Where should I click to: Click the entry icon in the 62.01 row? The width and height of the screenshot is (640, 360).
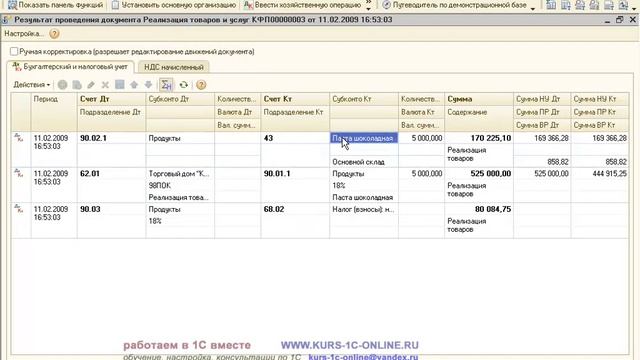(19, 173)
